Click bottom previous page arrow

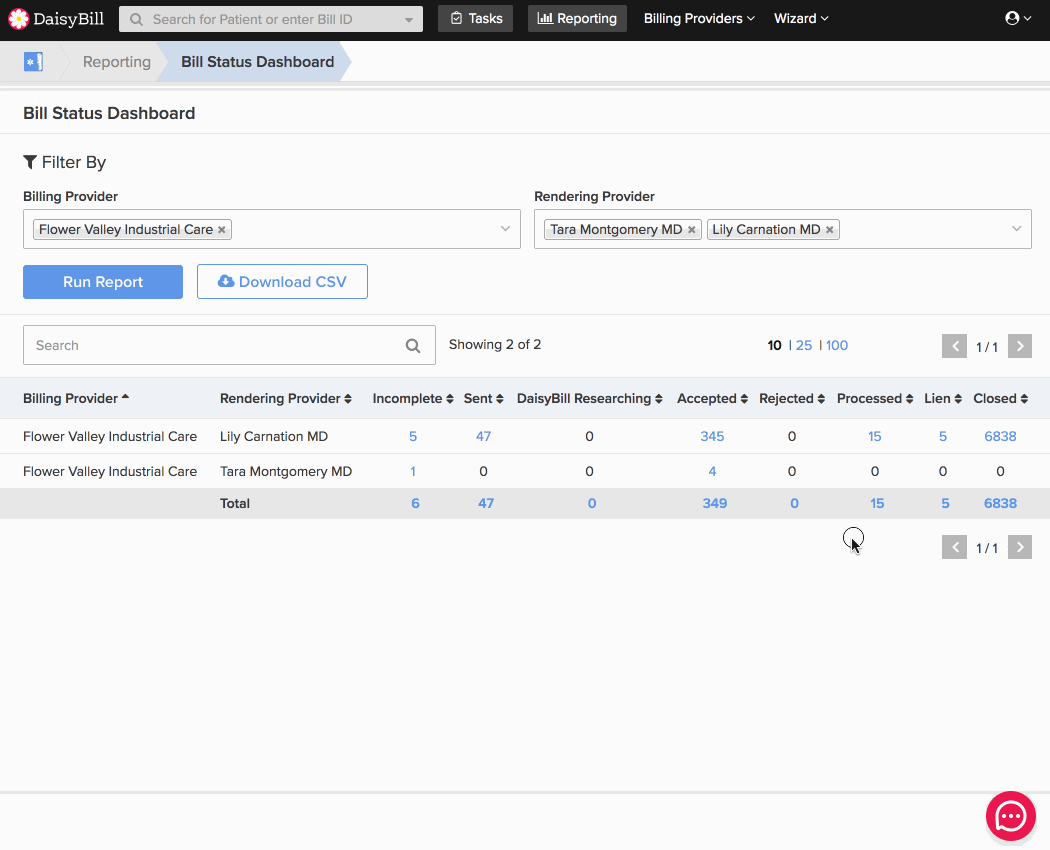pyautogui.click(x=954, y=547)
